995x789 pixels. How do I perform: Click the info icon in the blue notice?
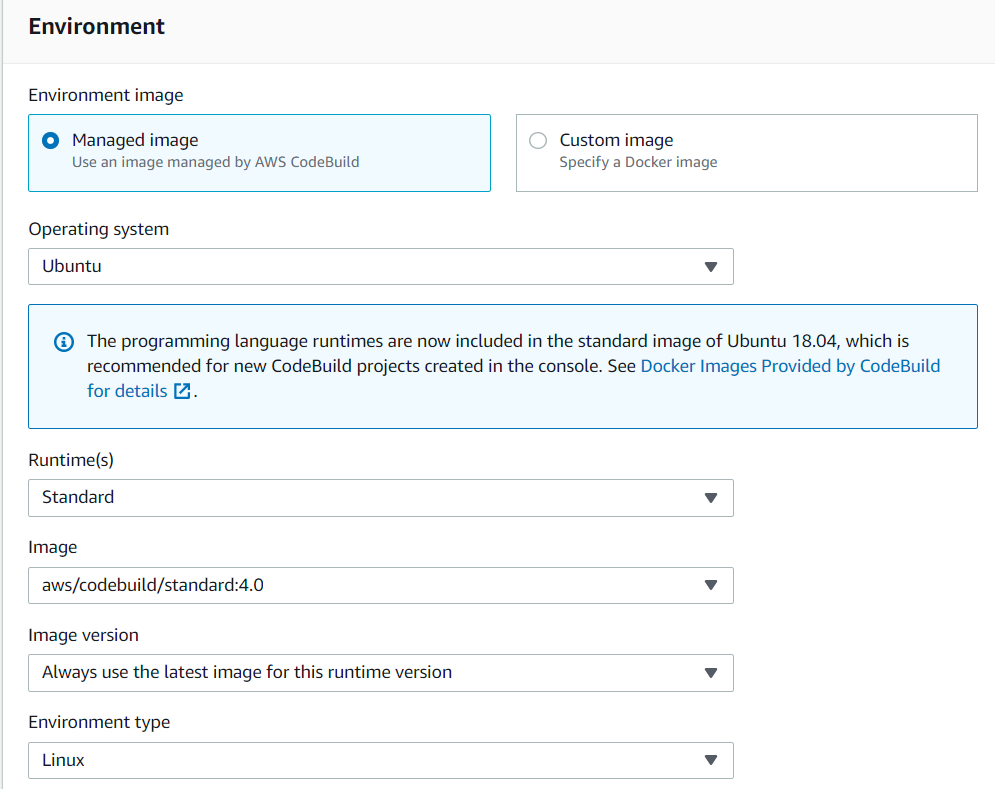pyautogui.click(x=63, y=342)
